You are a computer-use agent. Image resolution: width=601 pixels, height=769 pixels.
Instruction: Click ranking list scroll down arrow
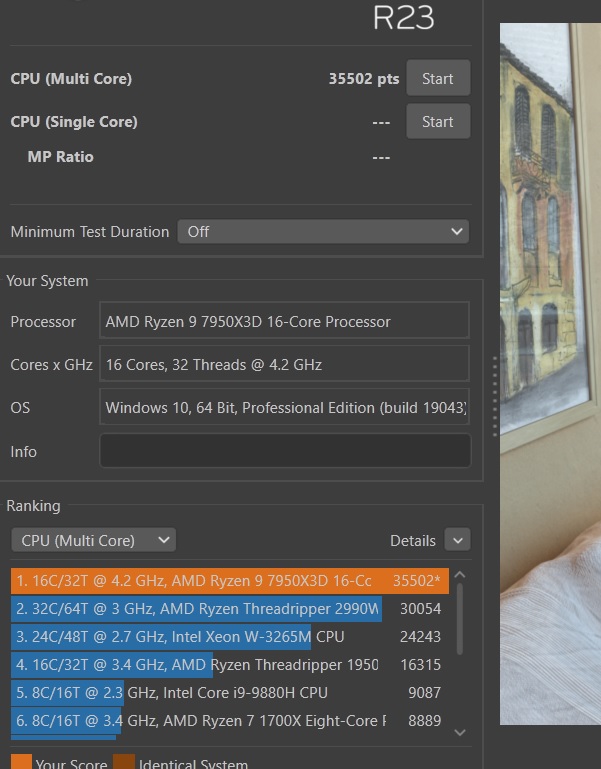[x=460, y=733]
